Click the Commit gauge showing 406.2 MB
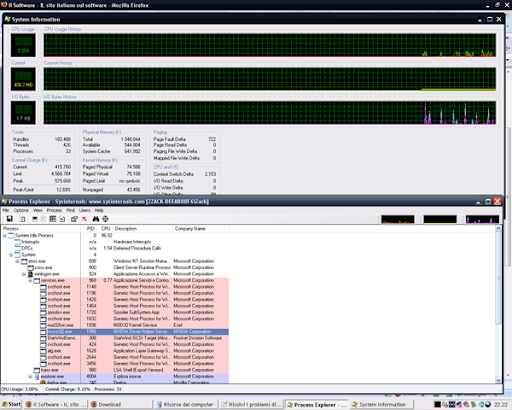 click(23, 79)
